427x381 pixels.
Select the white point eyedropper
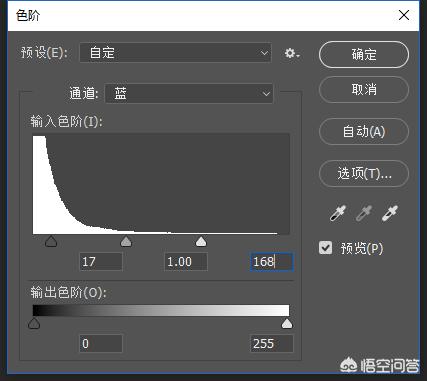tap(390, 213)
